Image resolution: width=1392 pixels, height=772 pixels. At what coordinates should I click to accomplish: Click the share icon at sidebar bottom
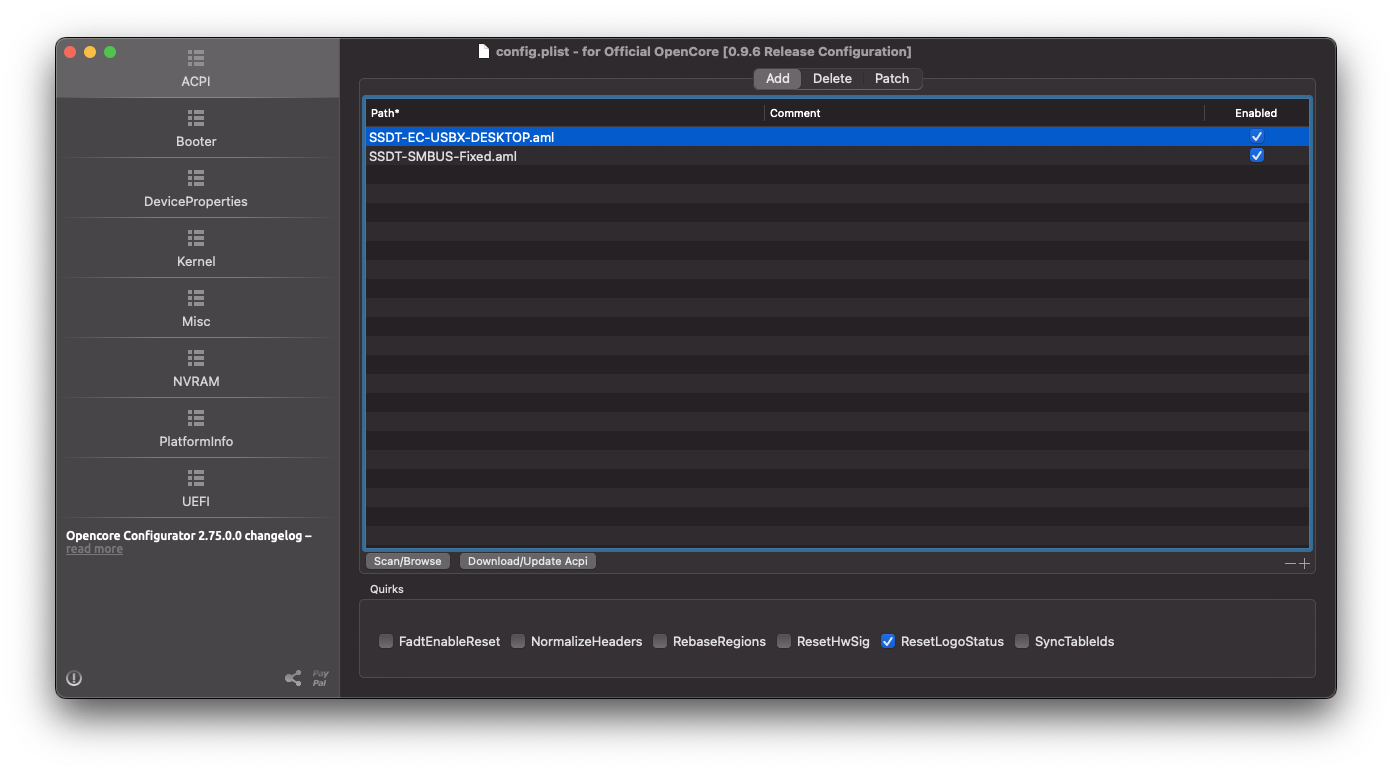(293, 678)
